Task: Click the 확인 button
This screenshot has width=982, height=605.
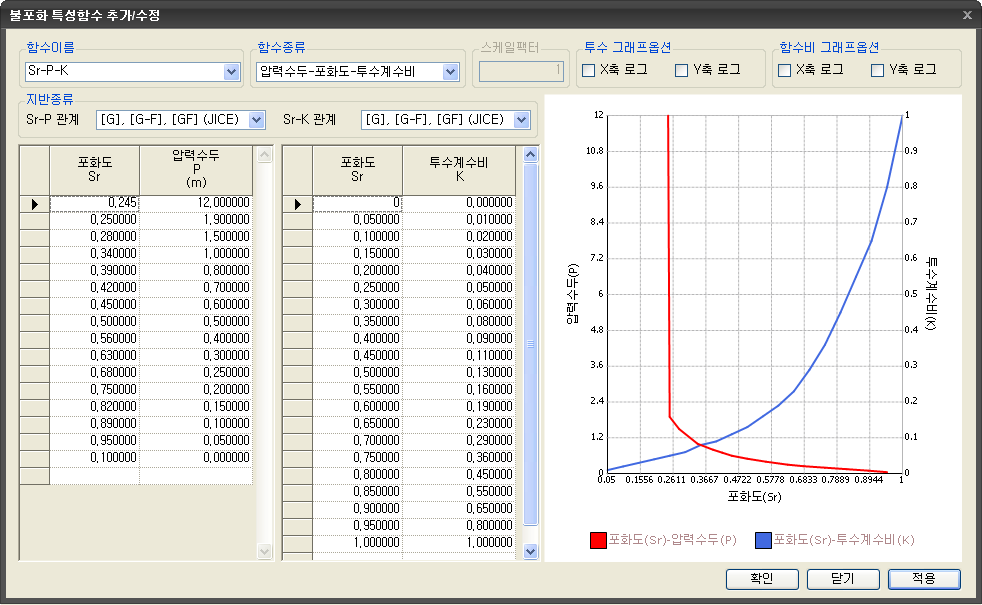Action: (x=762, y=579)
